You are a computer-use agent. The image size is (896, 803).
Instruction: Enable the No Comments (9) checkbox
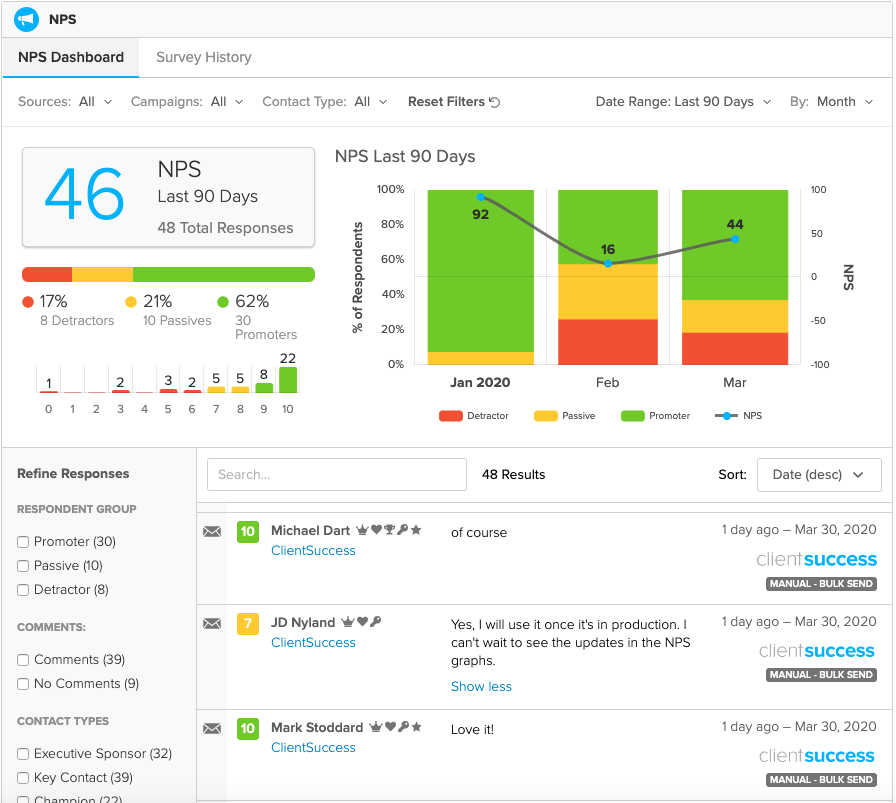pos(23,684)
